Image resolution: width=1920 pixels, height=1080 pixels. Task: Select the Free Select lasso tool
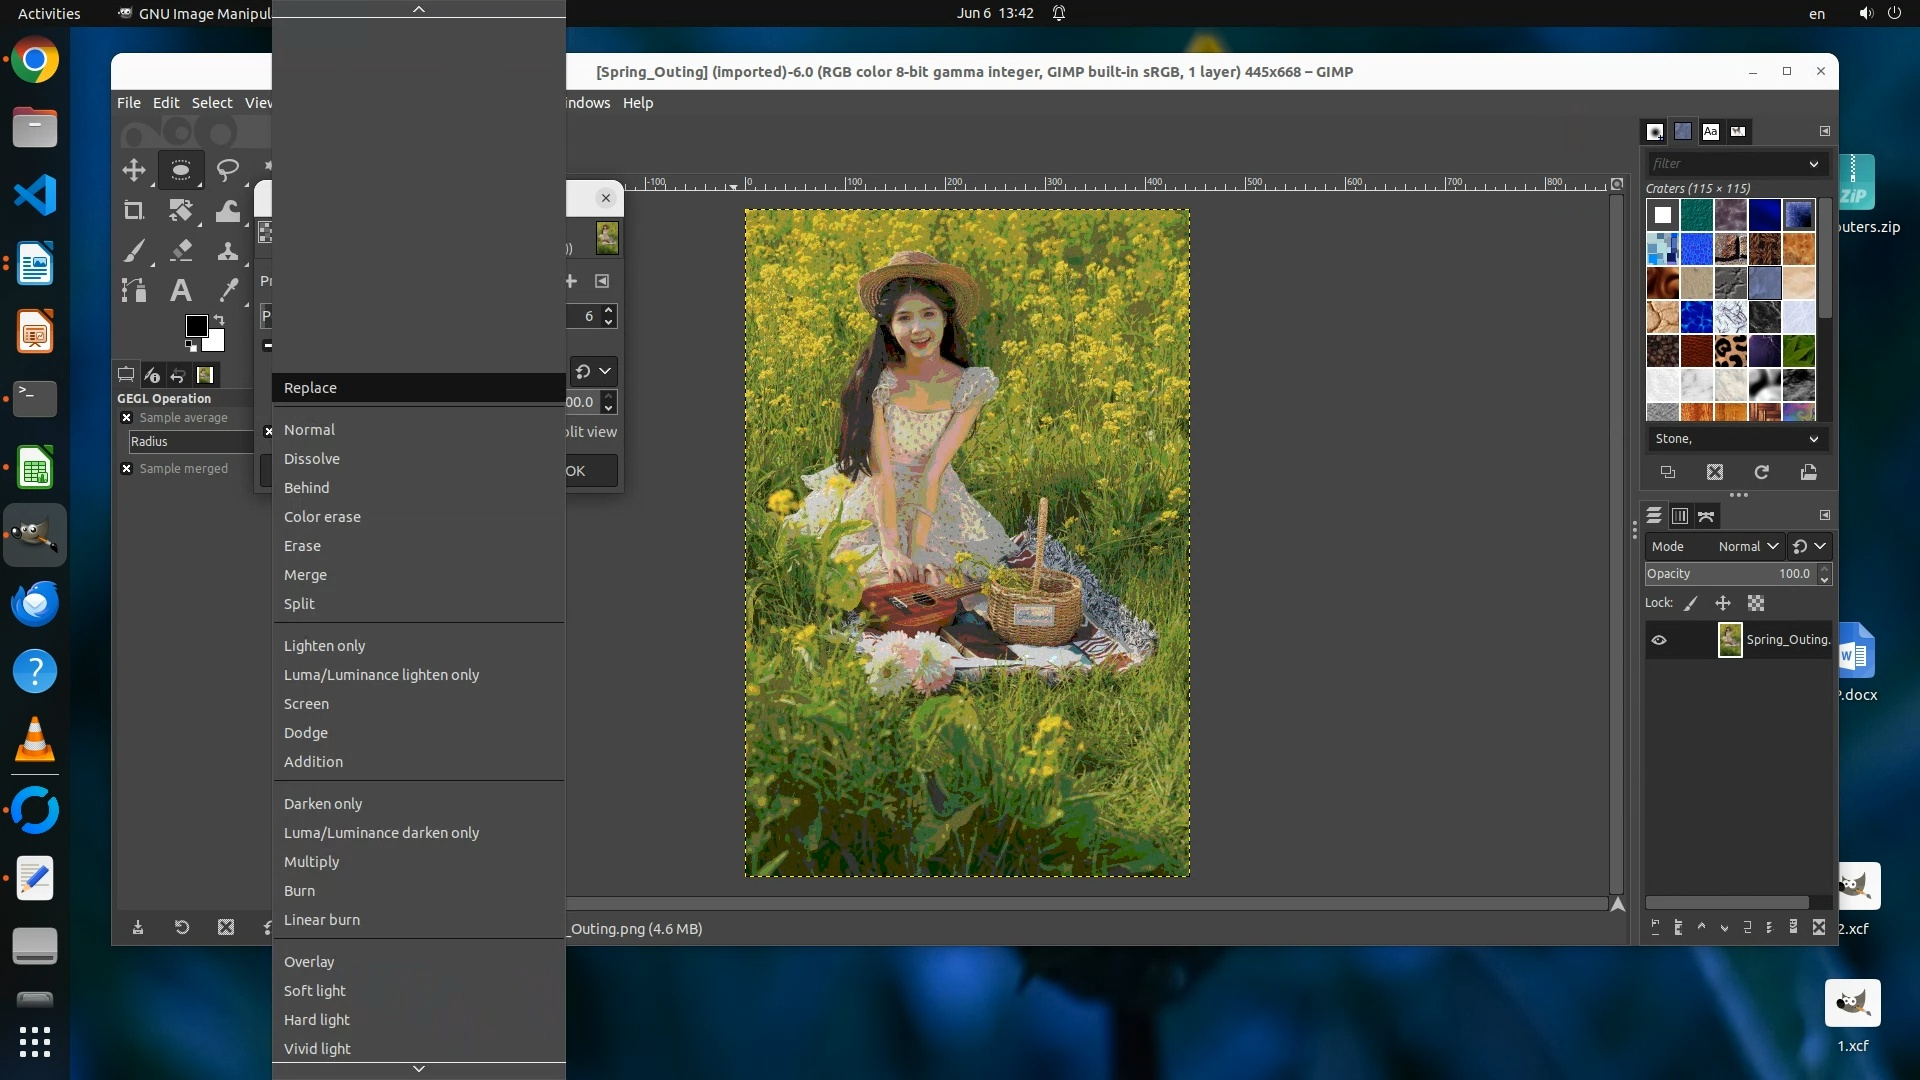228,170
